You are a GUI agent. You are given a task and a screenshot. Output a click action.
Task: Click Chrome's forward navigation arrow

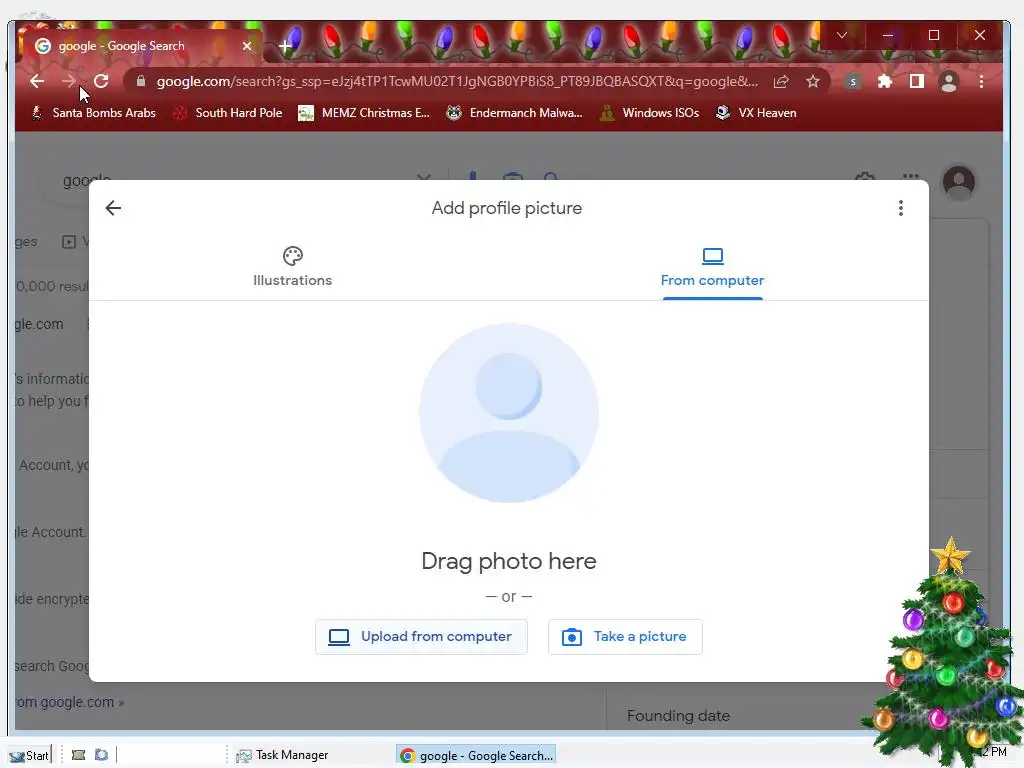pos(69,81)
